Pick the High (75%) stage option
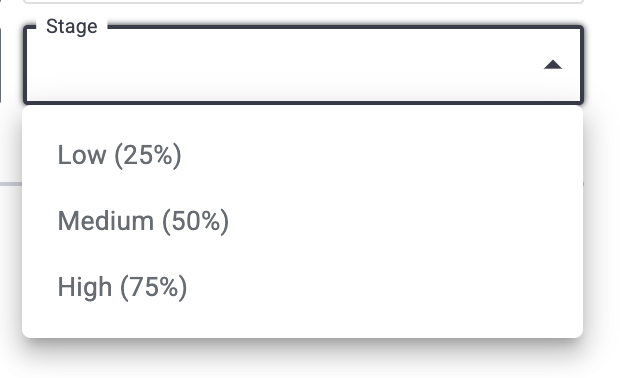 point(302,287)
